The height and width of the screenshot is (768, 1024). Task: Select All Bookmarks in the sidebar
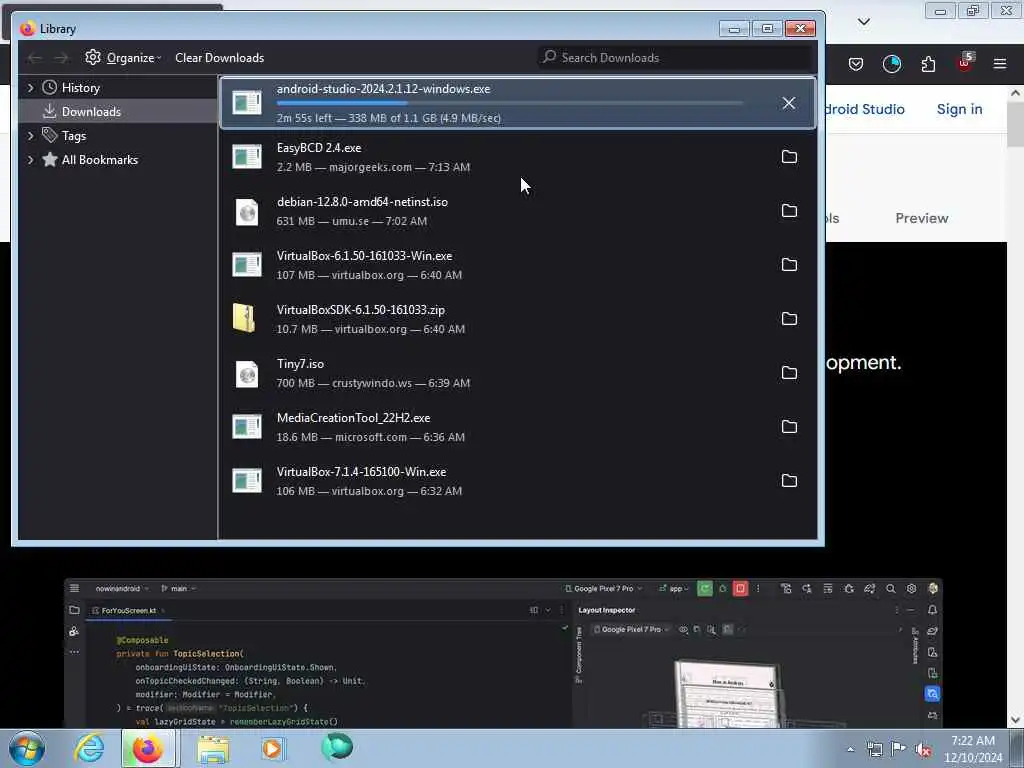pos(99,160)
